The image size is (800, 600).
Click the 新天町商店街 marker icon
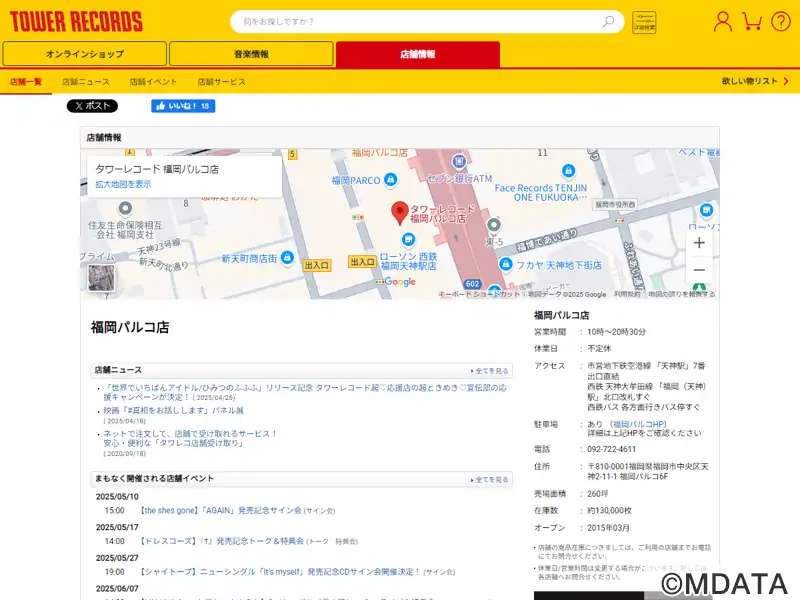click(x=287, y=257)
